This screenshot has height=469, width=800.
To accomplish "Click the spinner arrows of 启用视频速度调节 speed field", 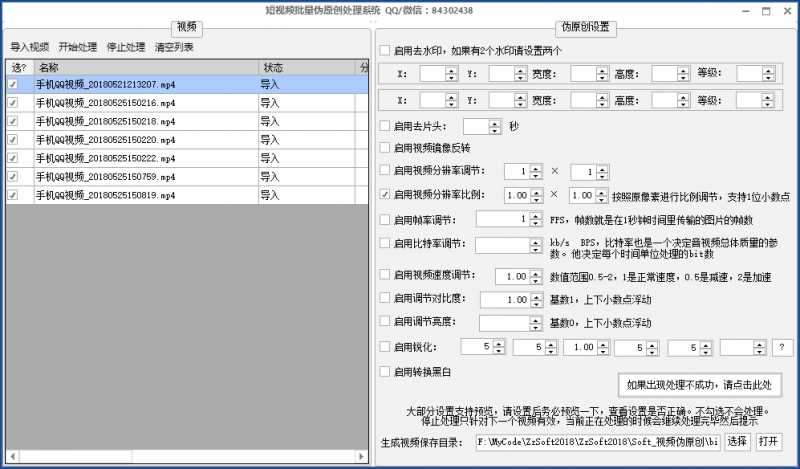I will (x=535, y=275).
